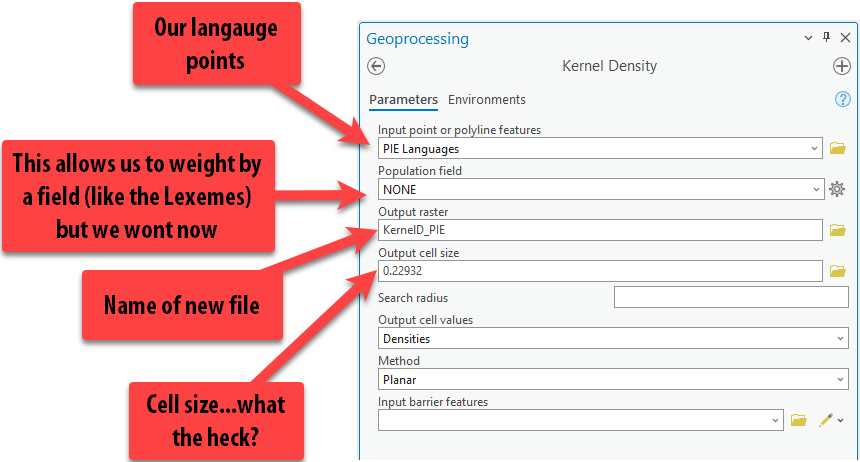Browse folder for Input barrier features
This screenshot has height=462, width=860.
tap(798, 421)
